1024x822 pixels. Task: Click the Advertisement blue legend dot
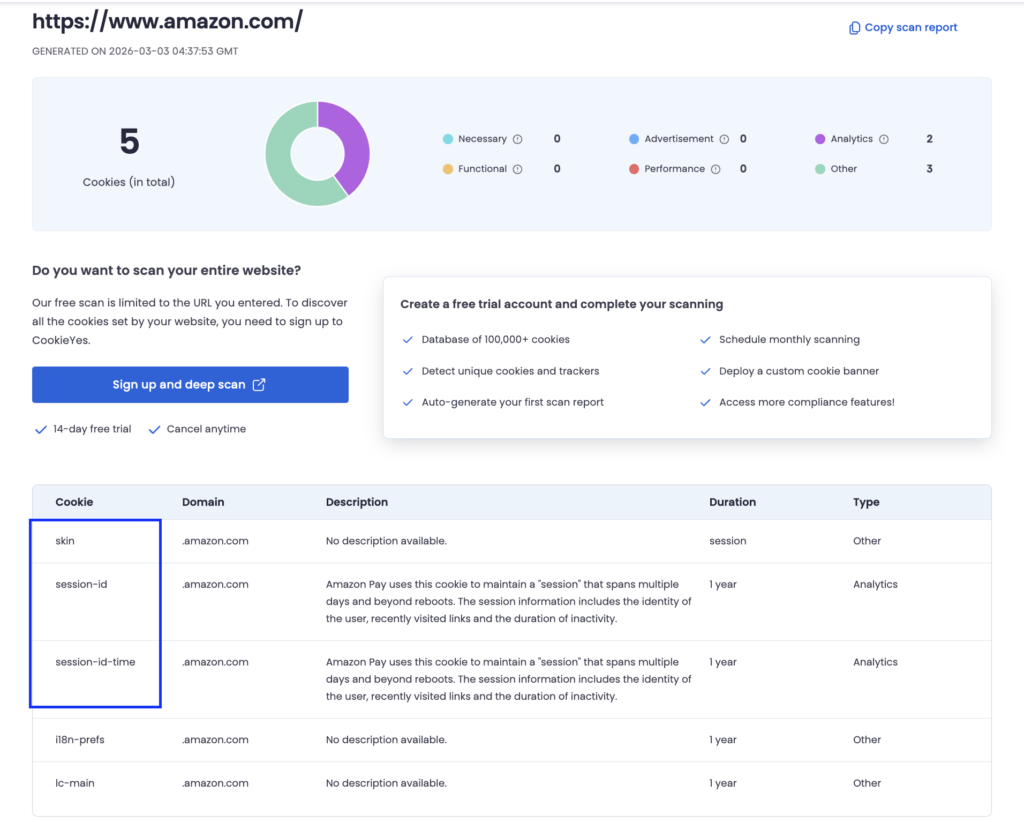634,139
